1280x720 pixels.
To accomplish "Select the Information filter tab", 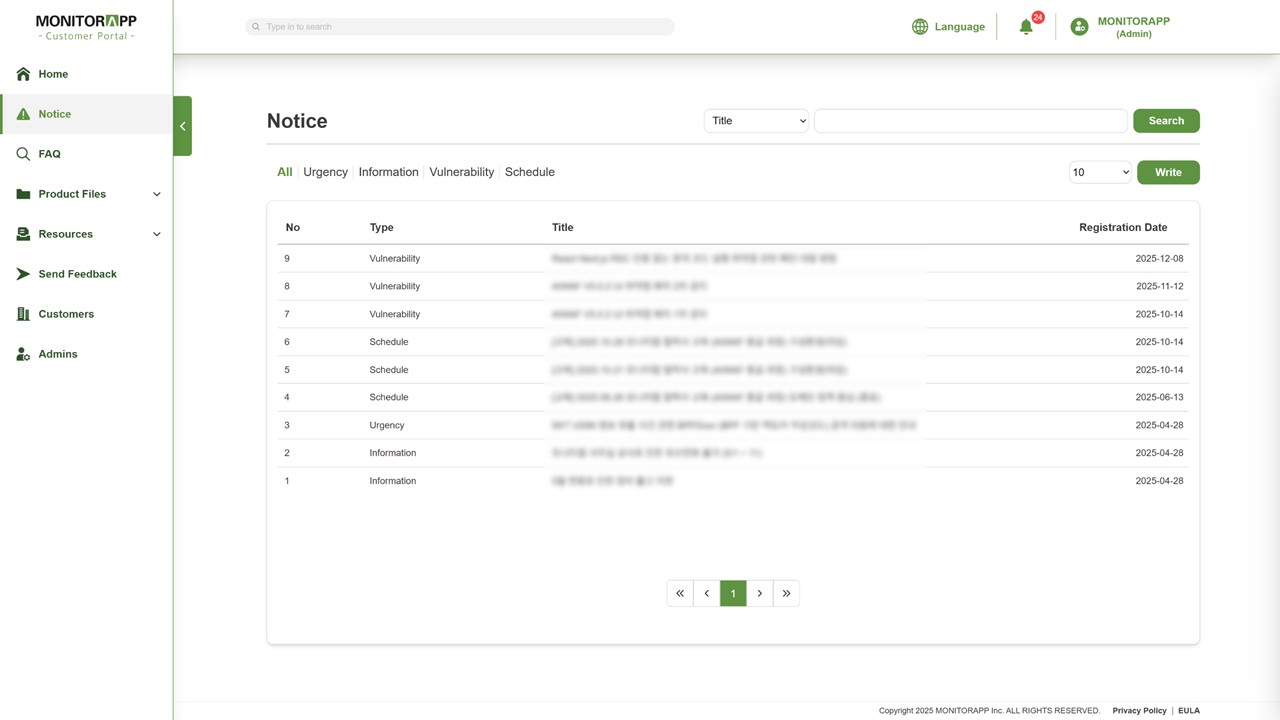I will [388, 172].
